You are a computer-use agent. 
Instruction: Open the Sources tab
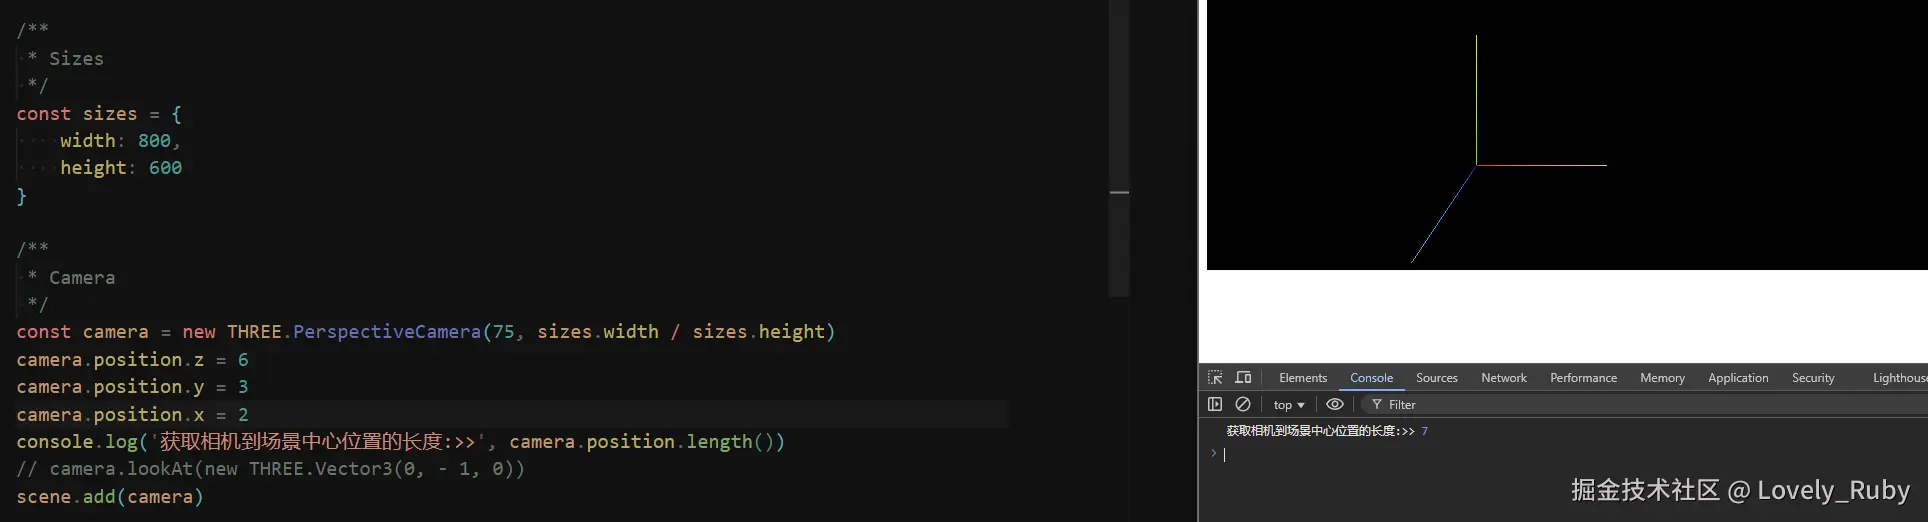[x=1437, y=378]
